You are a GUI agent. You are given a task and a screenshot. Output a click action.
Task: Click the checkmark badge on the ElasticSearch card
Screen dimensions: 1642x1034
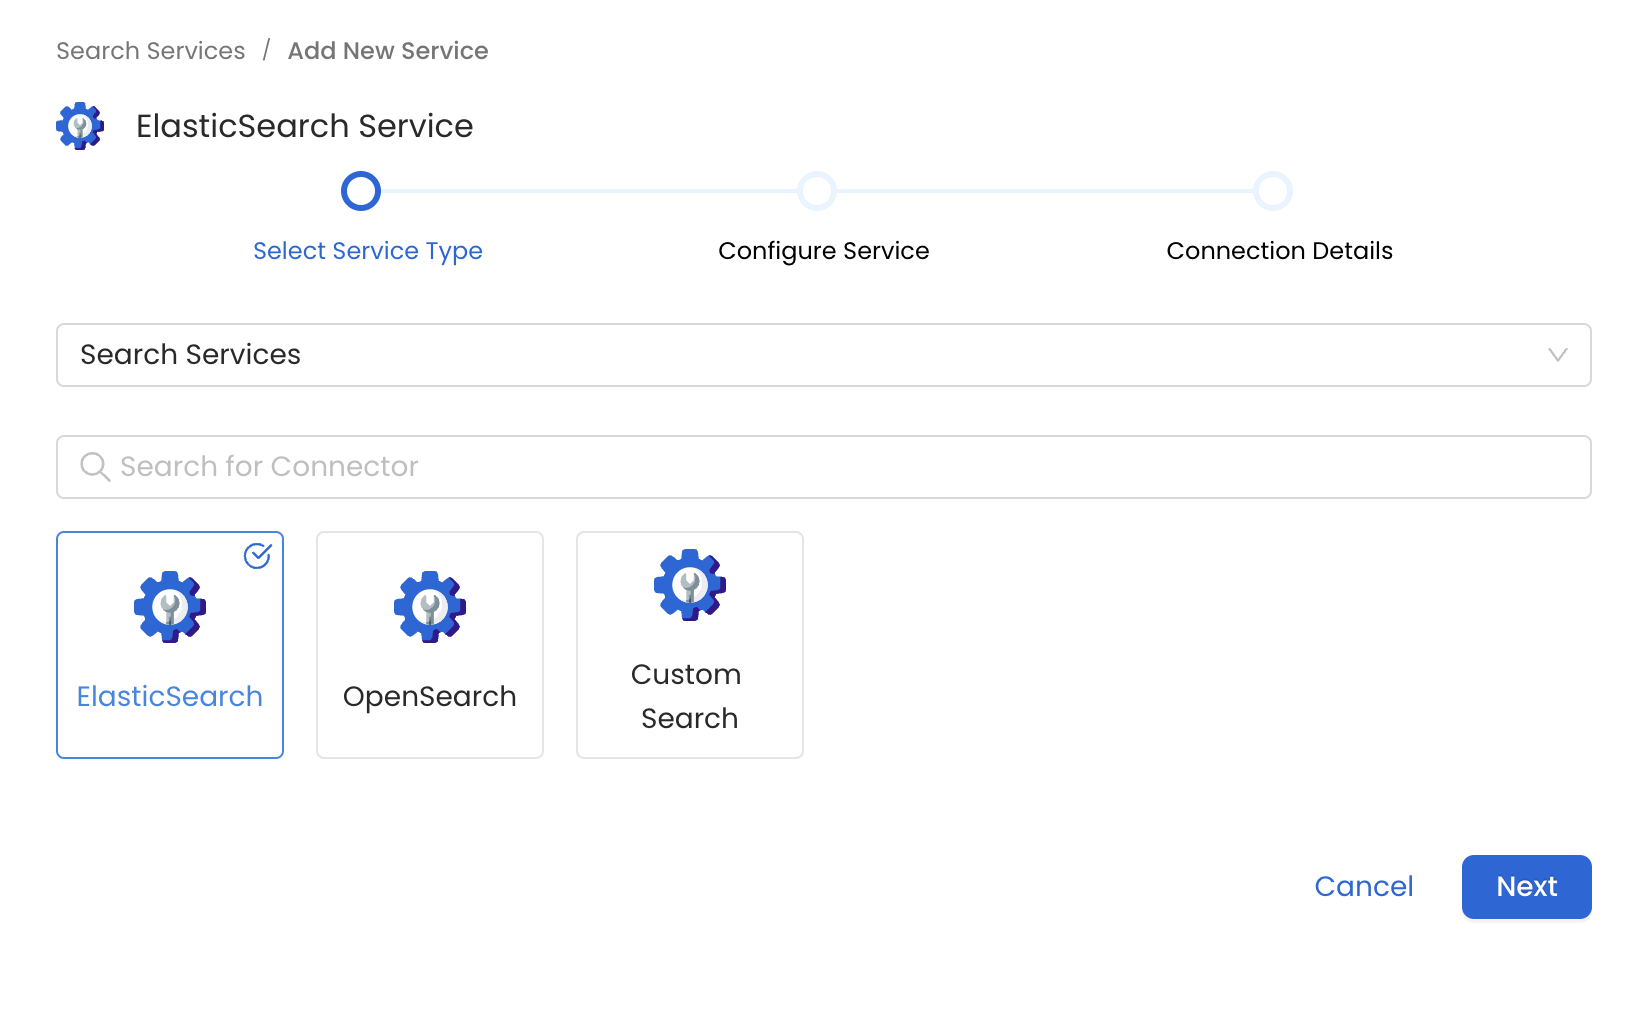coord(256,557)
